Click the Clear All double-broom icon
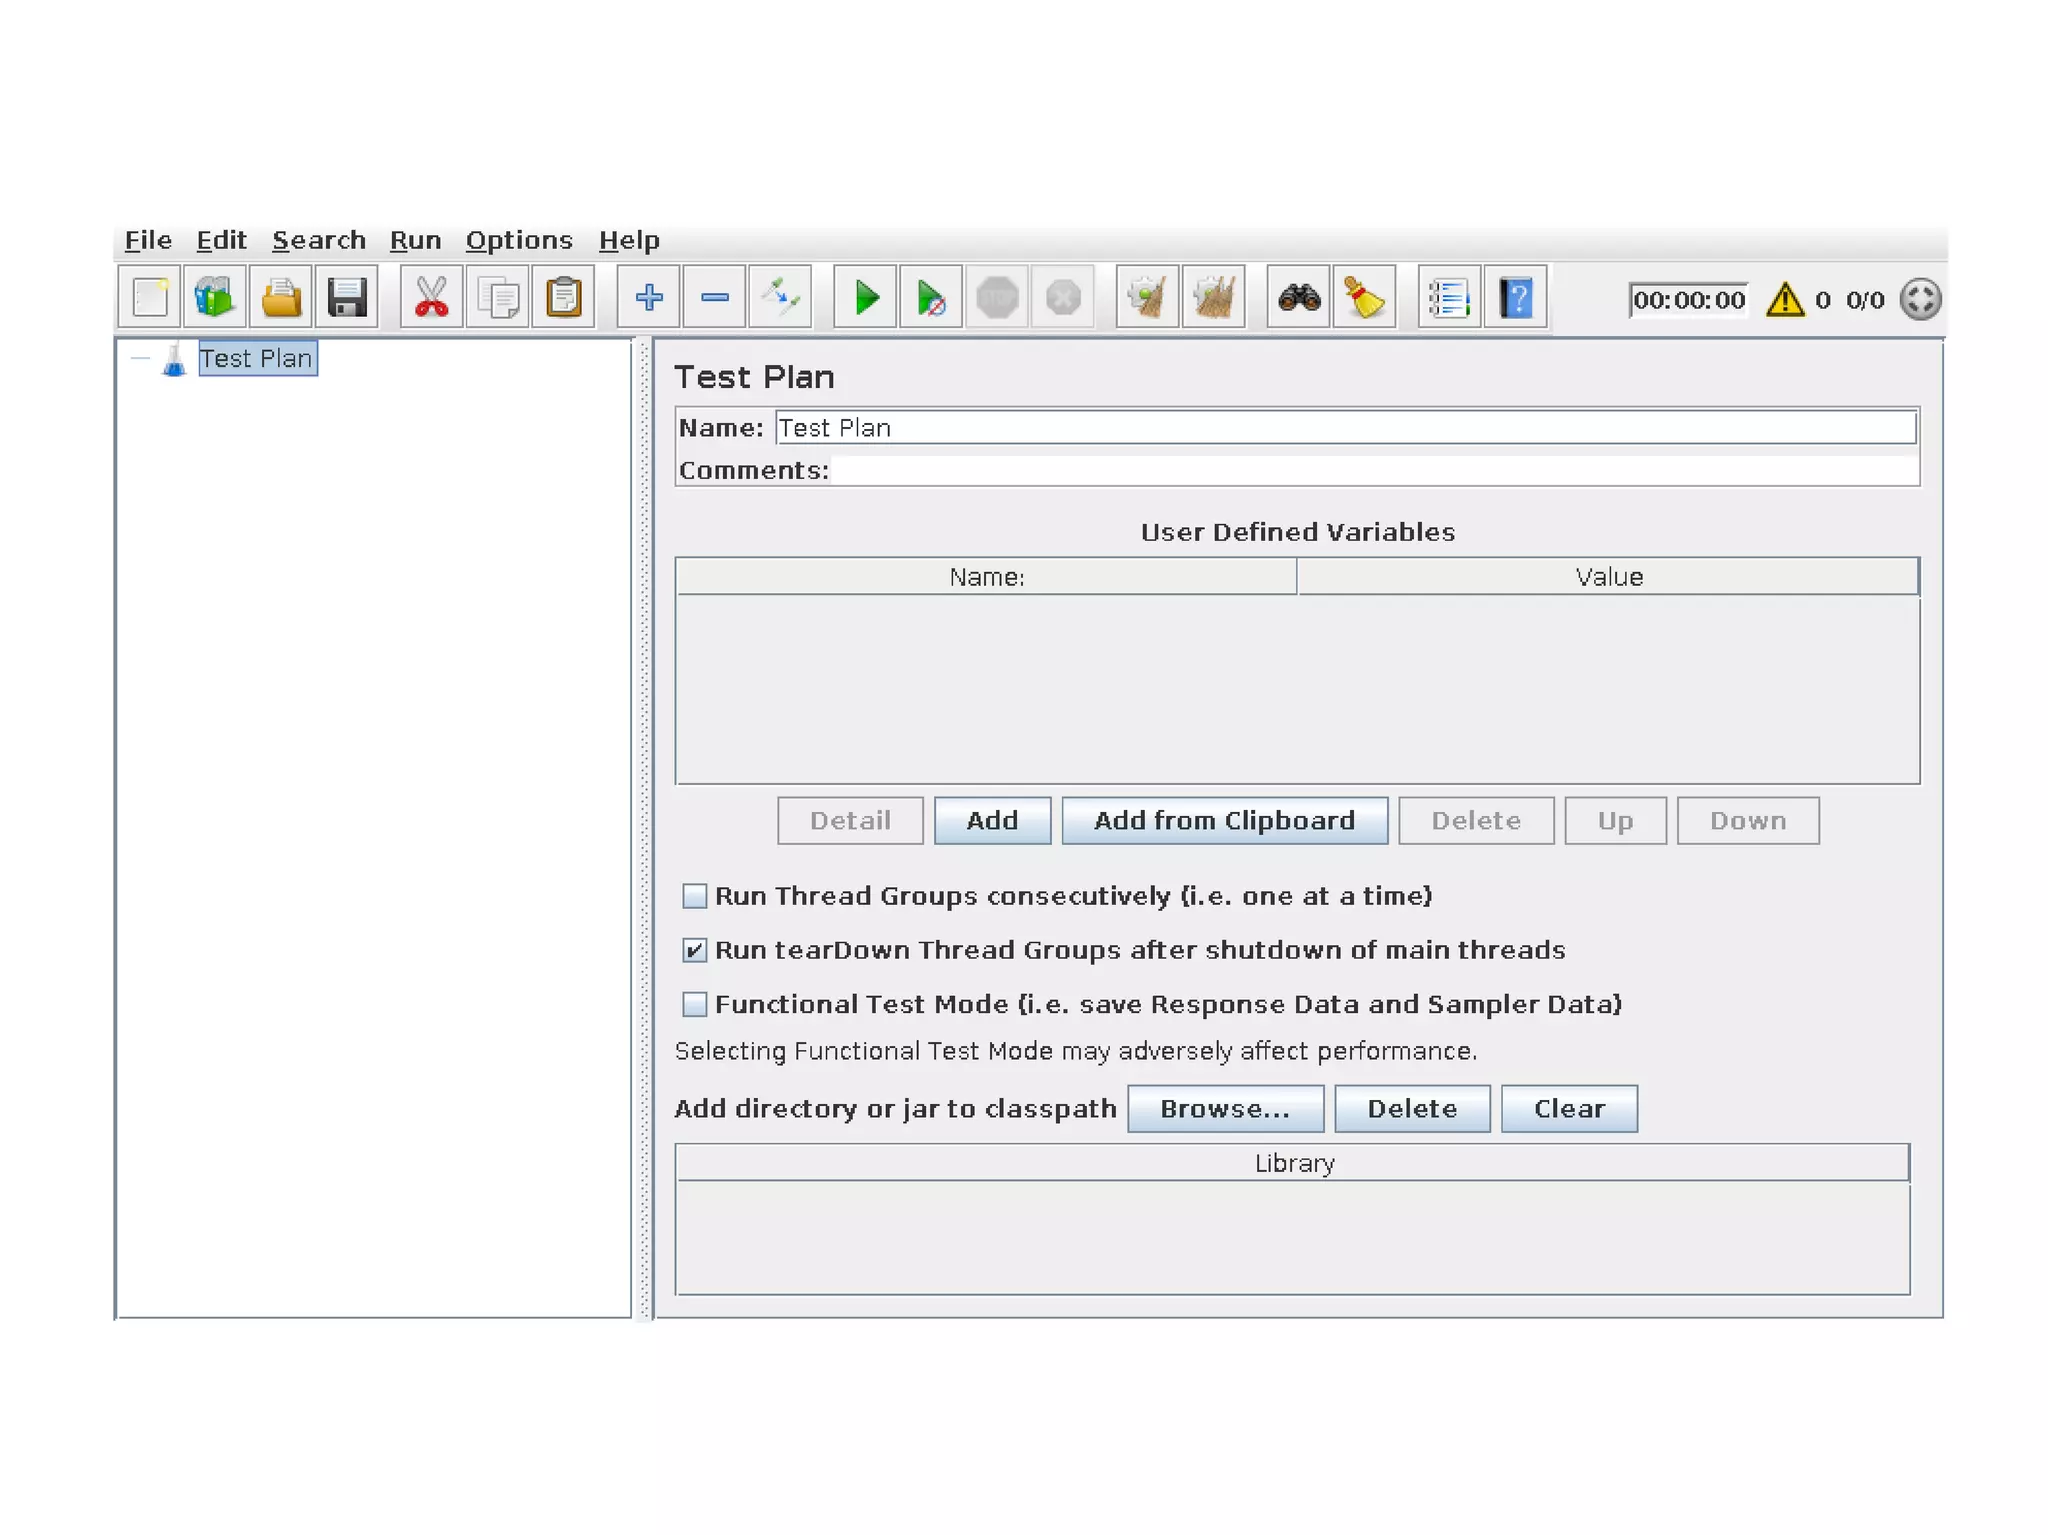Image resolution: width=2048 pixels, height=1535 pixels. coord(1213,298)
